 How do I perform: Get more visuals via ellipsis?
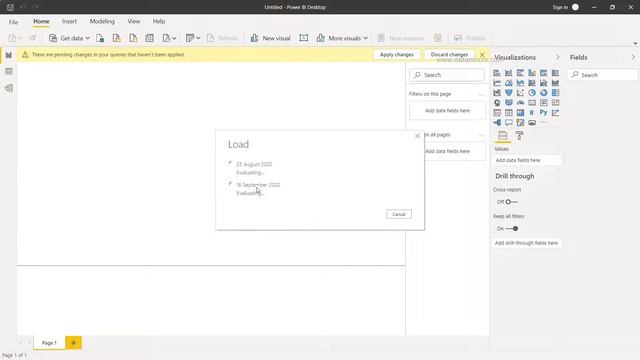point(544,122)
